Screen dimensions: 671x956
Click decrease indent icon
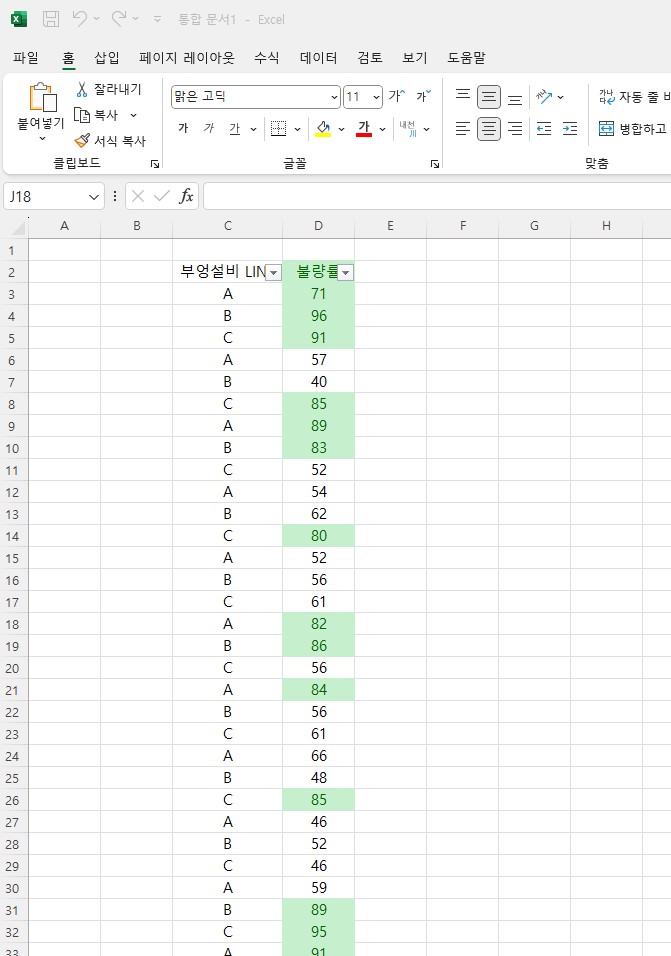(544, 129)
